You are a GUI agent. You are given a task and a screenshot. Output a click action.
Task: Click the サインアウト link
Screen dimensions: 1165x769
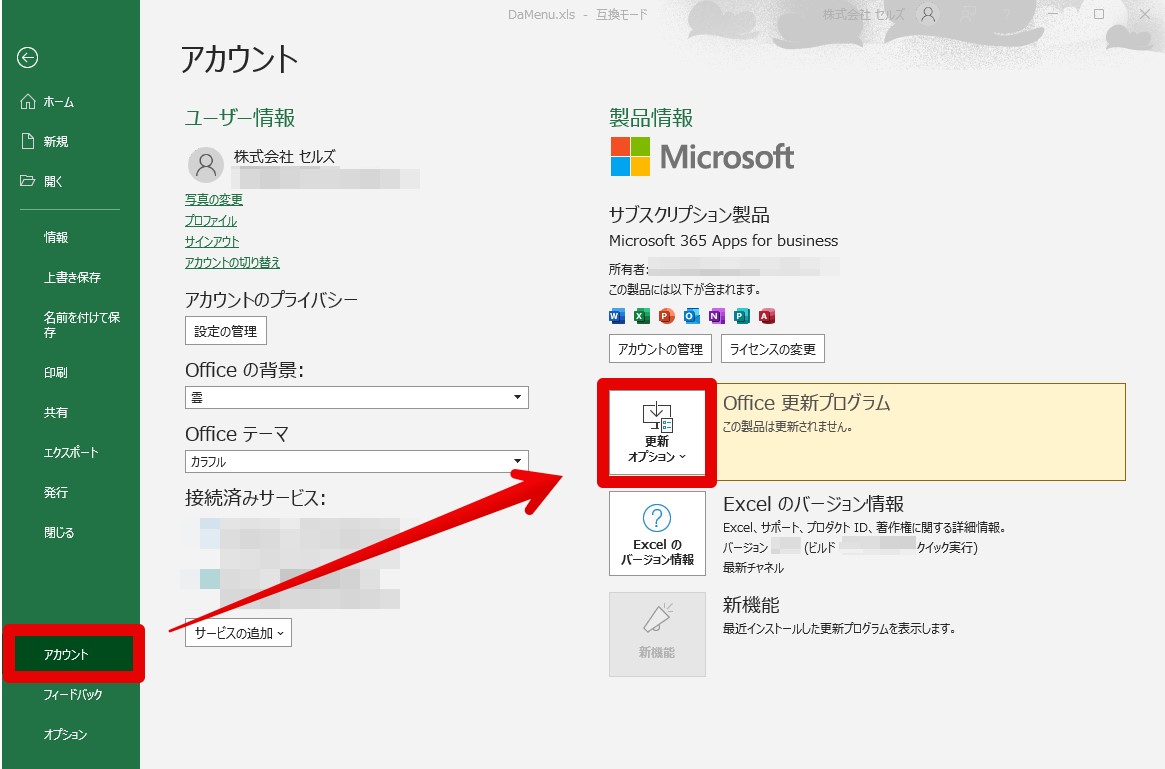pos(212,241)
